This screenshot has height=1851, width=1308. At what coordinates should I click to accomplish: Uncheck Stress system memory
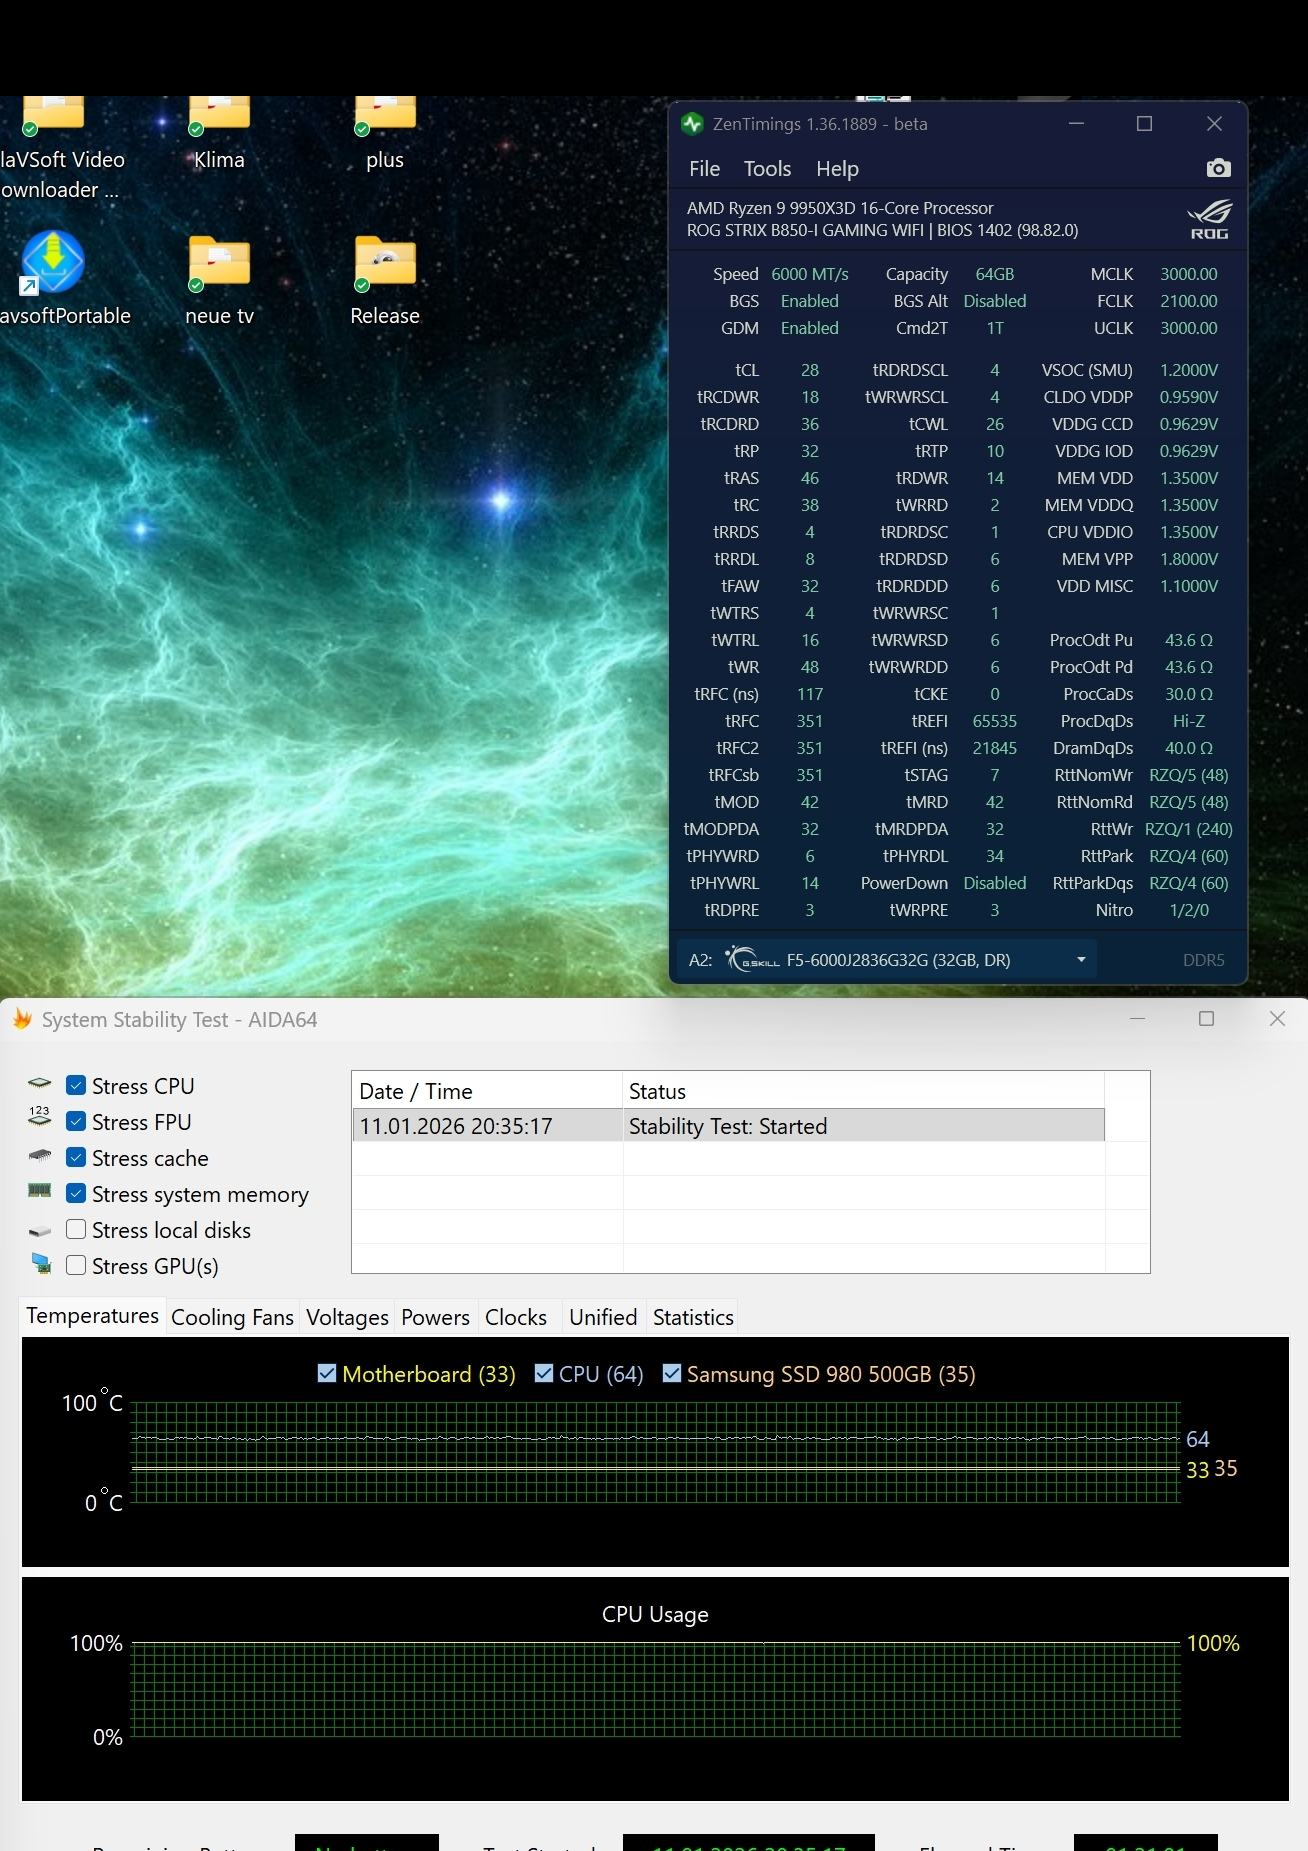76,1193
